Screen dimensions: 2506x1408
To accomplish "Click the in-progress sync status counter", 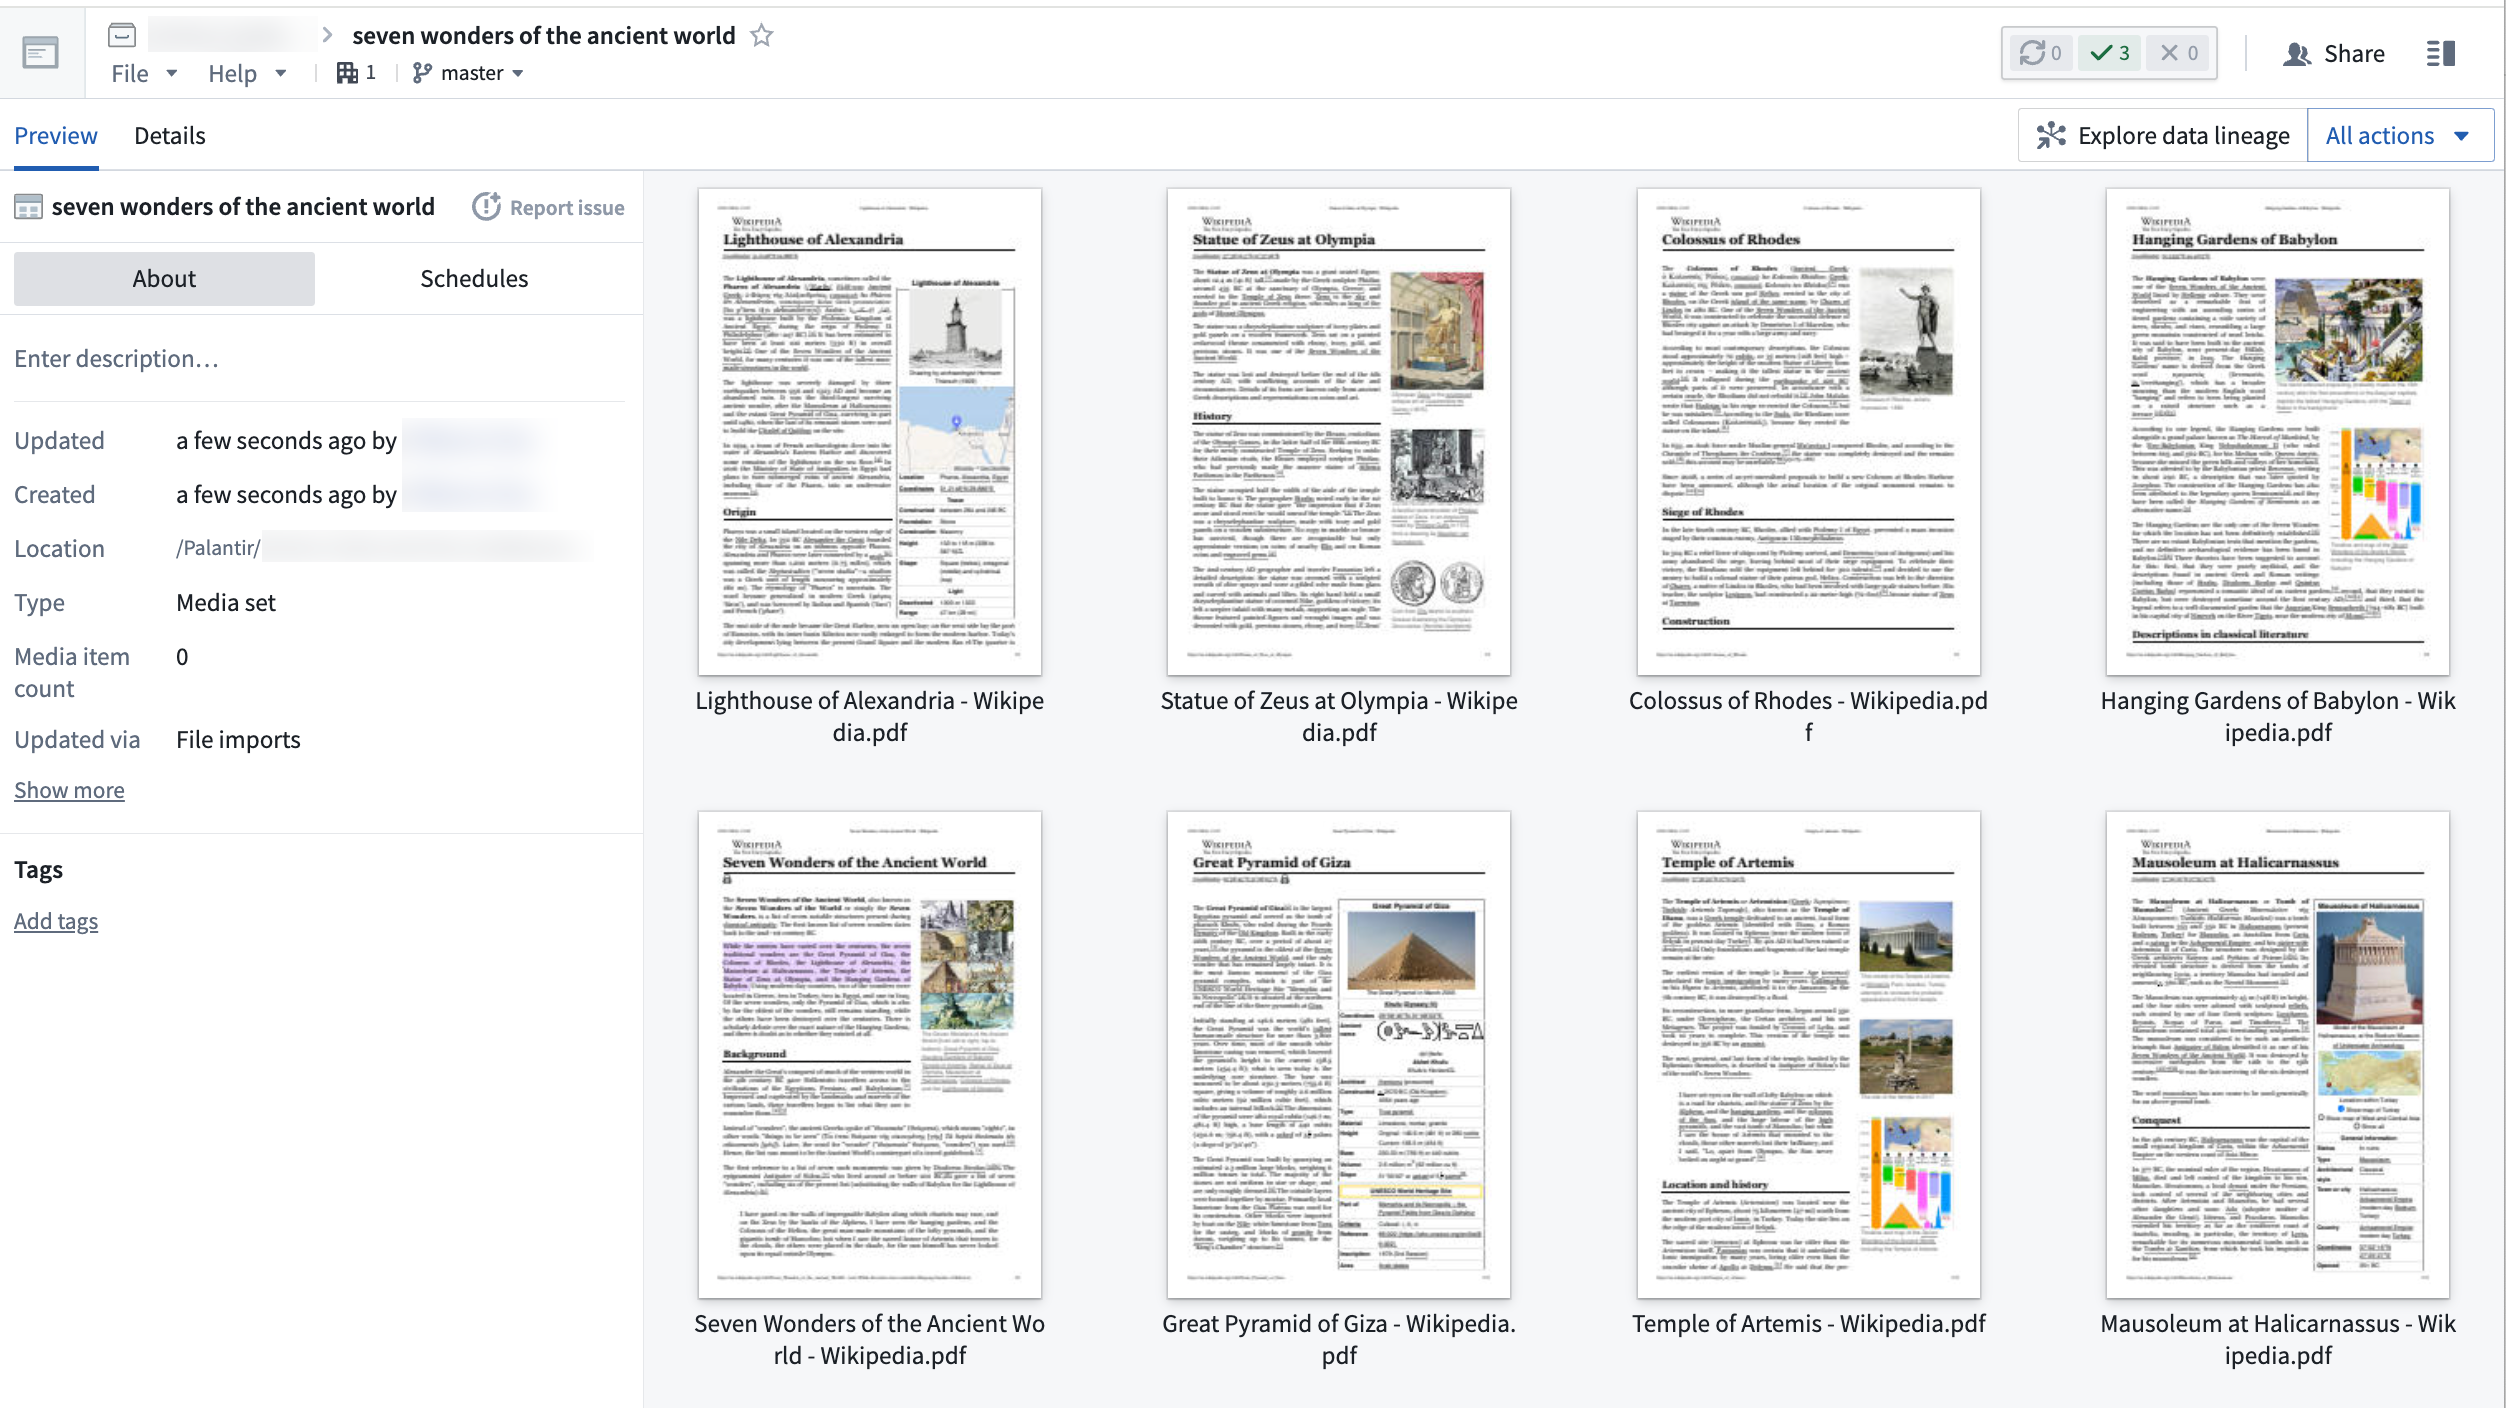I will [x=2039, y=53].
